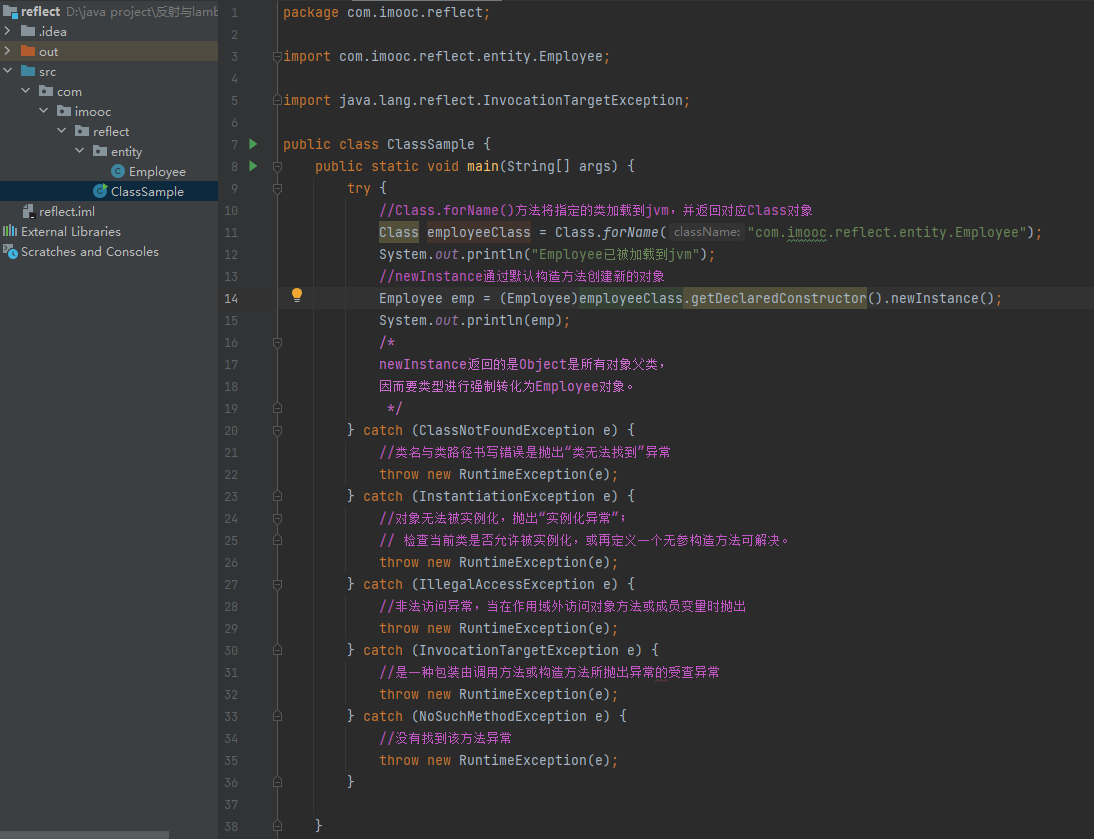Click the project panel horizontal scrollbar

click(x=85, y=834)
